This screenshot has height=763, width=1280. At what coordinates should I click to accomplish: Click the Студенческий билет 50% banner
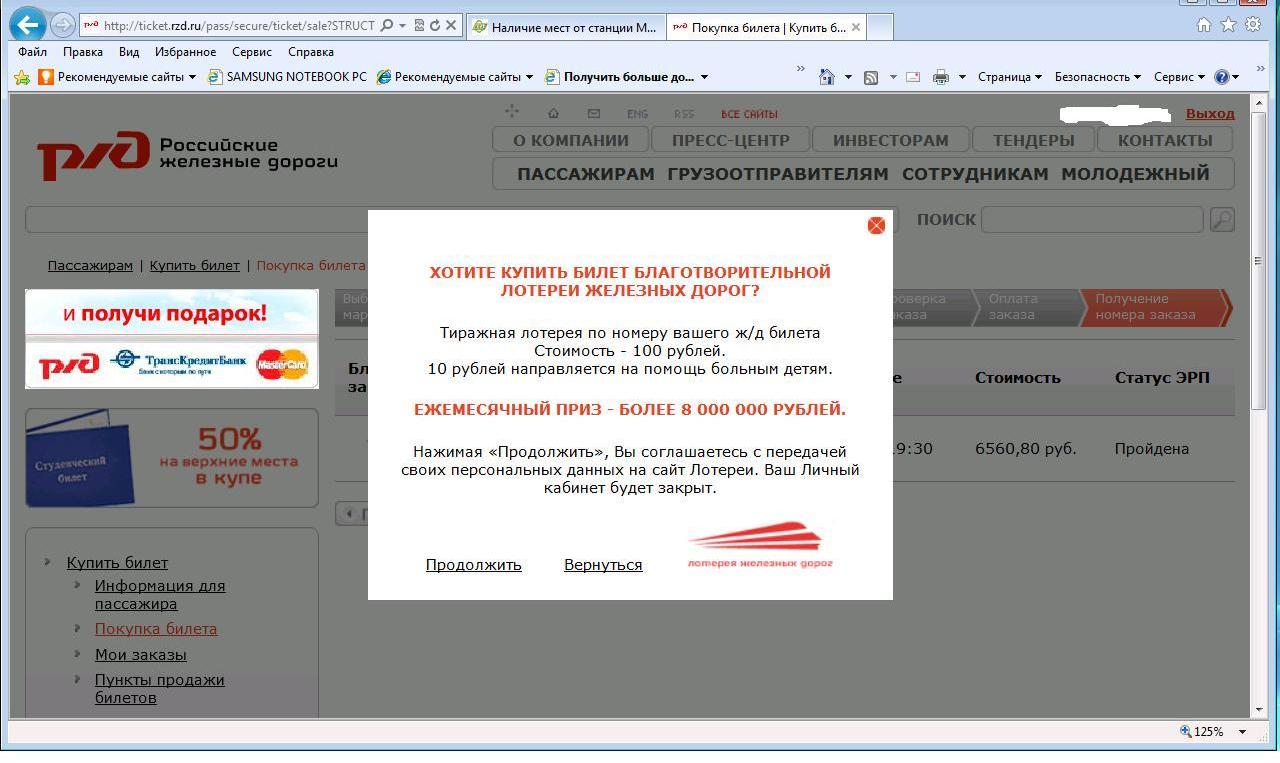171,458
